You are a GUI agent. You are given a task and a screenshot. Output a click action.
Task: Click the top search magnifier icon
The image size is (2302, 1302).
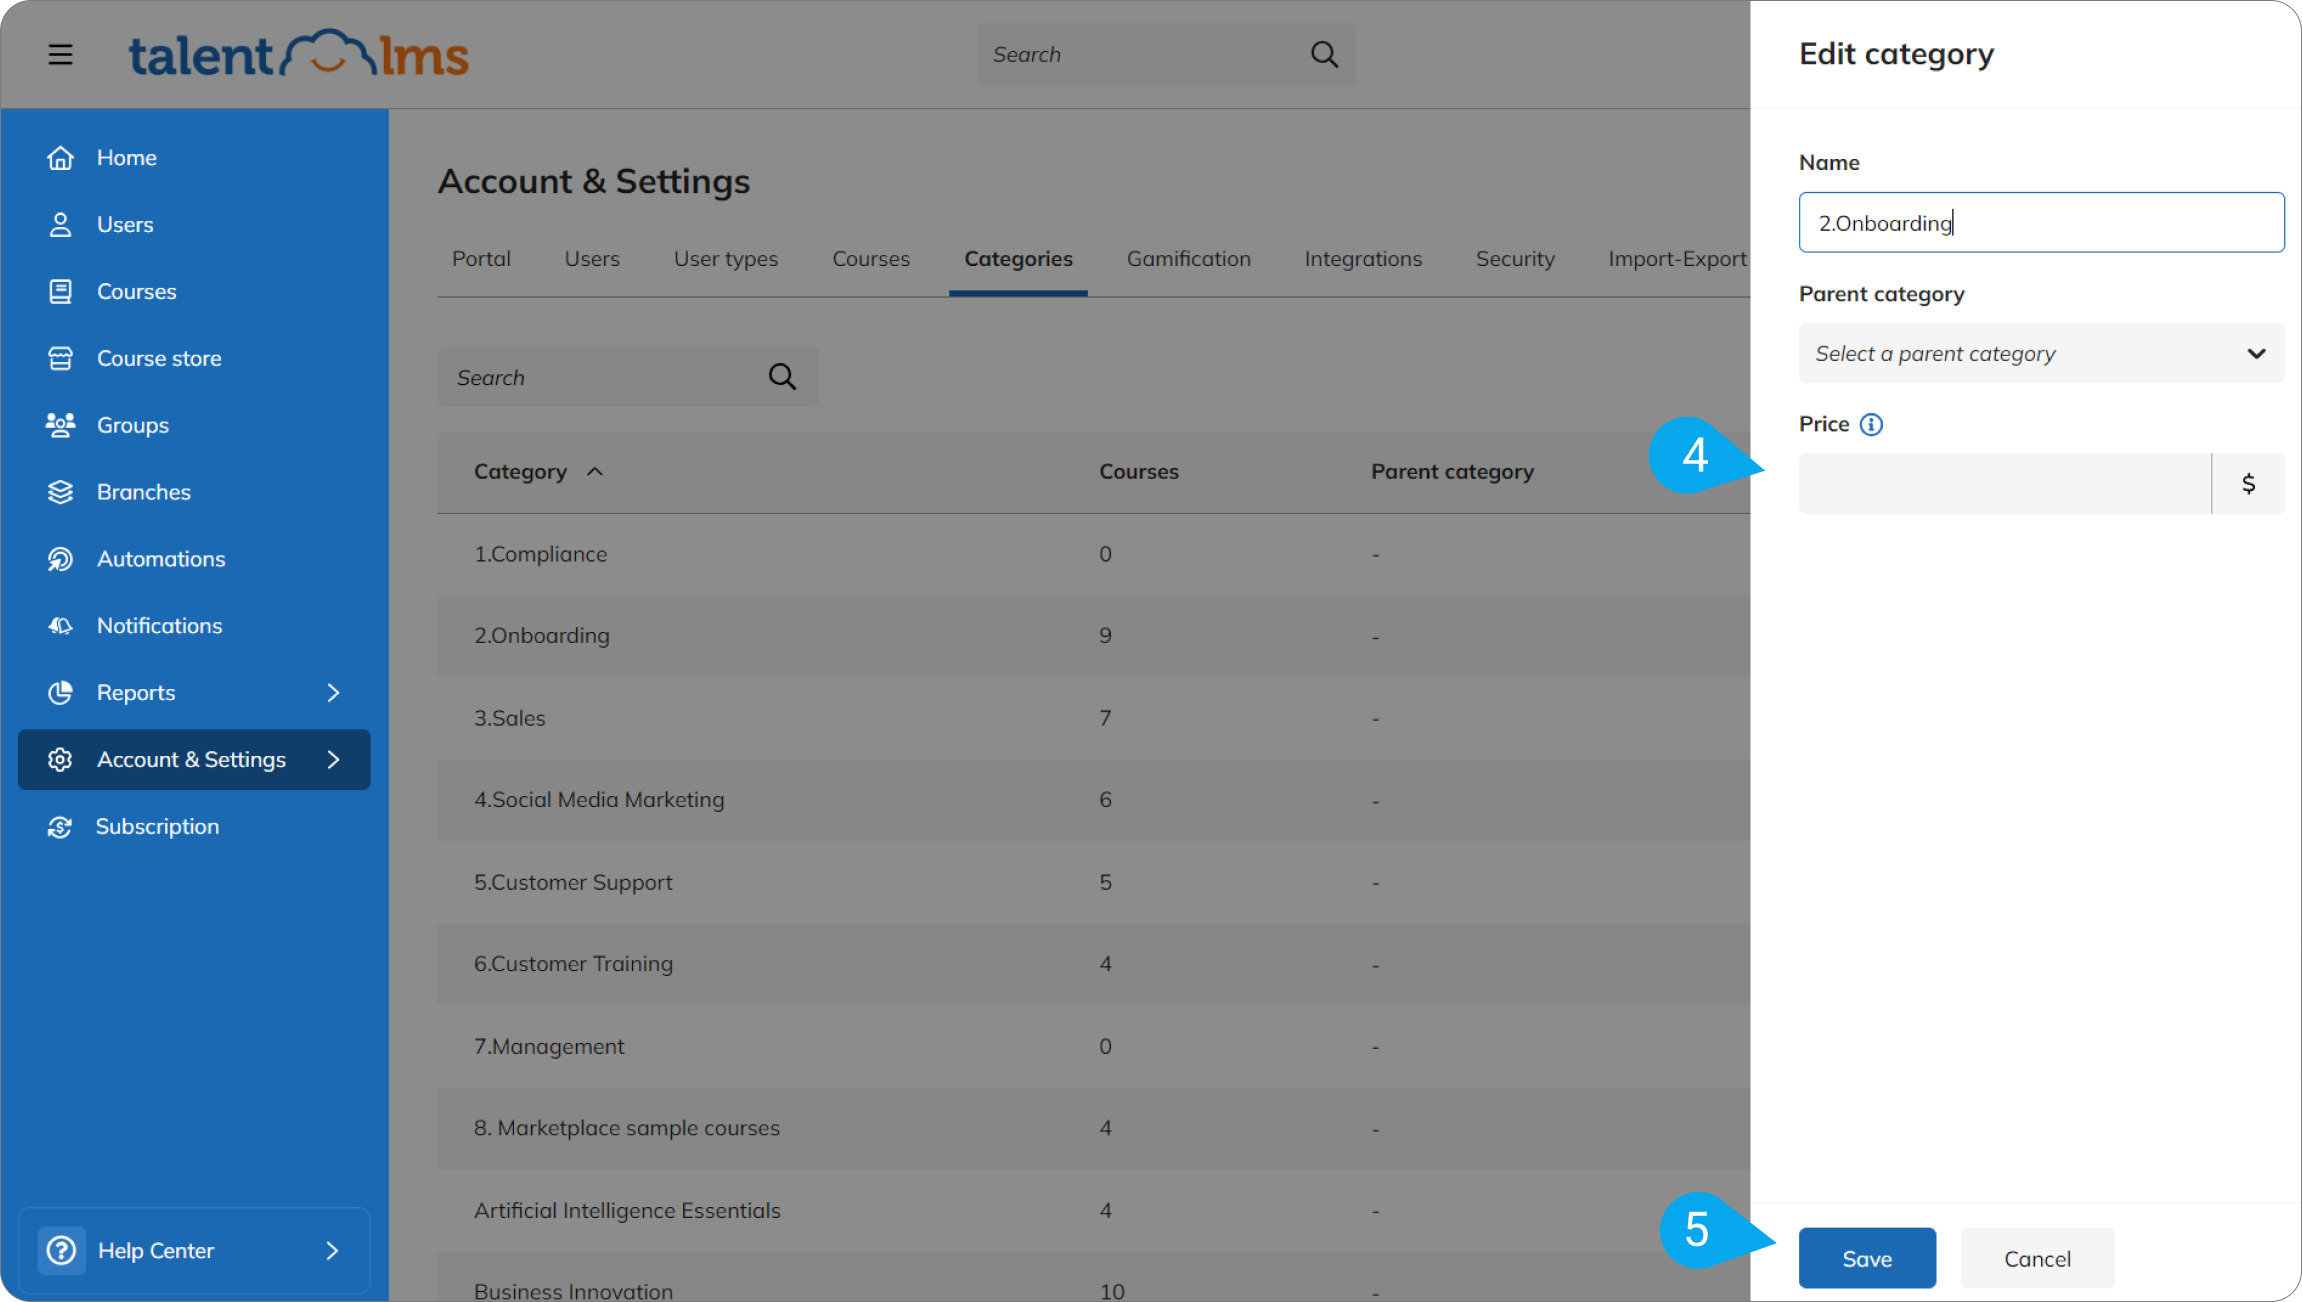point(1324,54)
